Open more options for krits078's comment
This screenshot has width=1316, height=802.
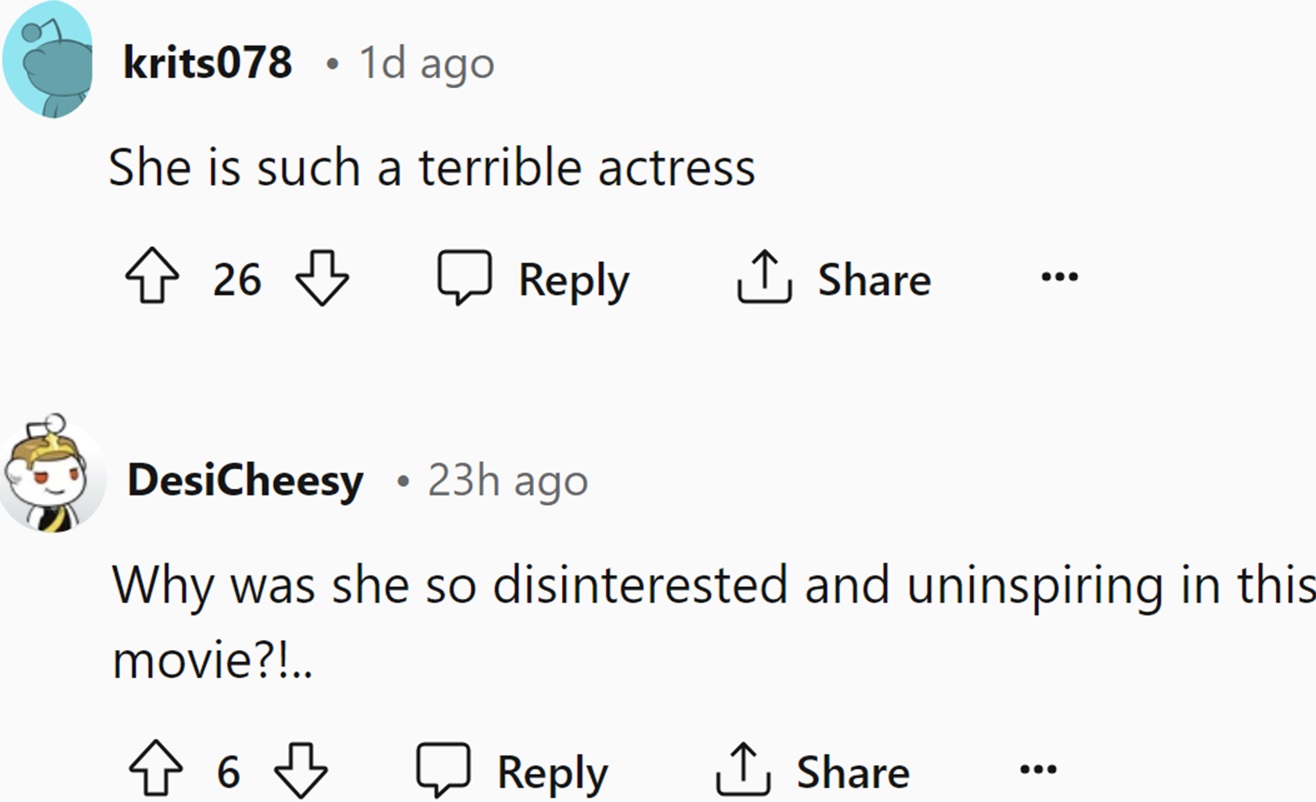pyautogui.click(x=1059, y=277)
